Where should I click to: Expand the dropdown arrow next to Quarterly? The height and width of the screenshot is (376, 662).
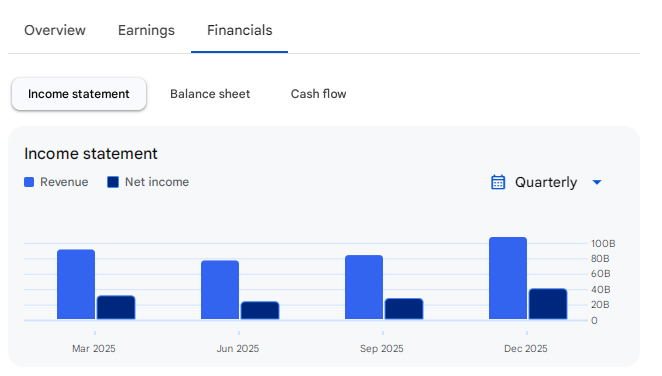click(597, 182)
